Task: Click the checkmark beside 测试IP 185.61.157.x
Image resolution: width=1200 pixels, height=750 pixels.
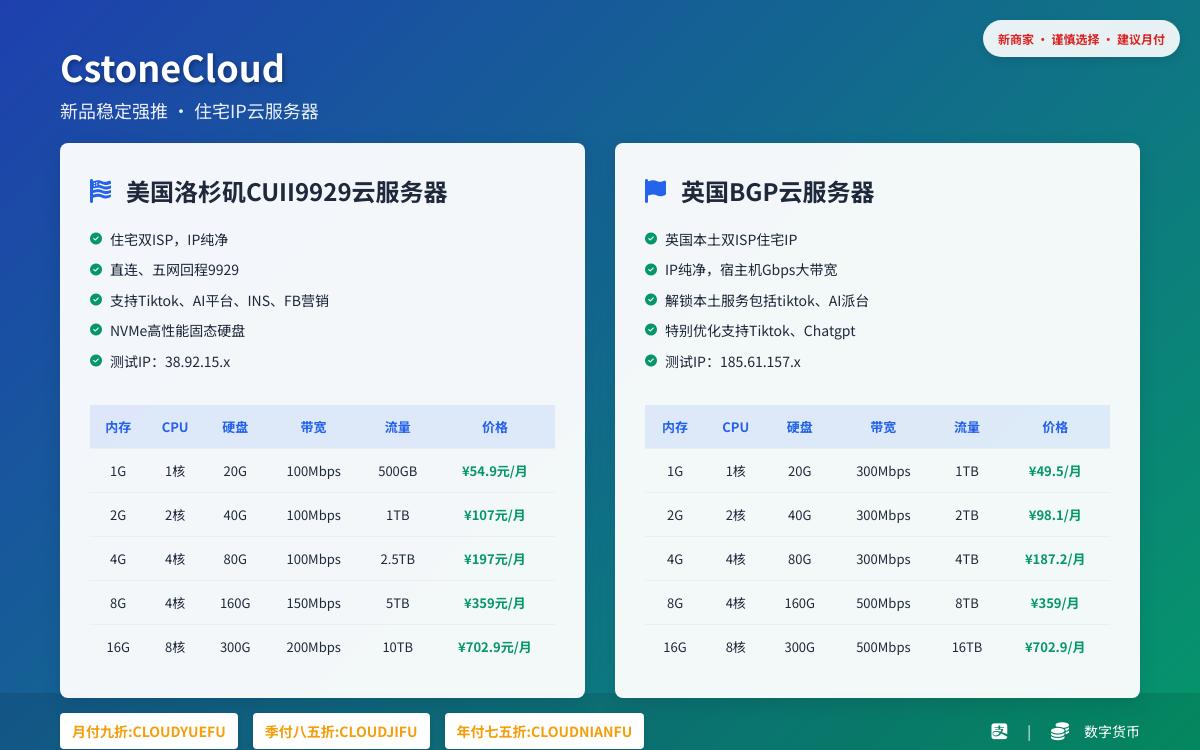Action: [650, 362]
